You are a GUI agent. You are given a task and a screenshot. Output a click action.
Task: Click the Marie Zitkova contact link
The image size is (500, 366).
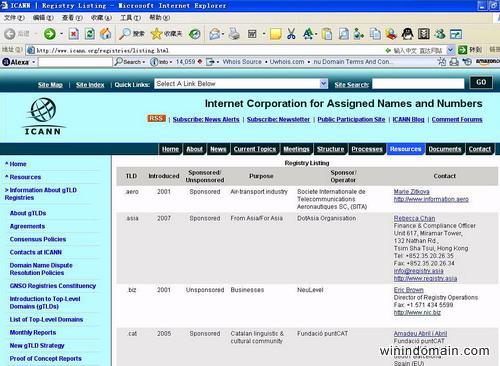tap(411, 192)
